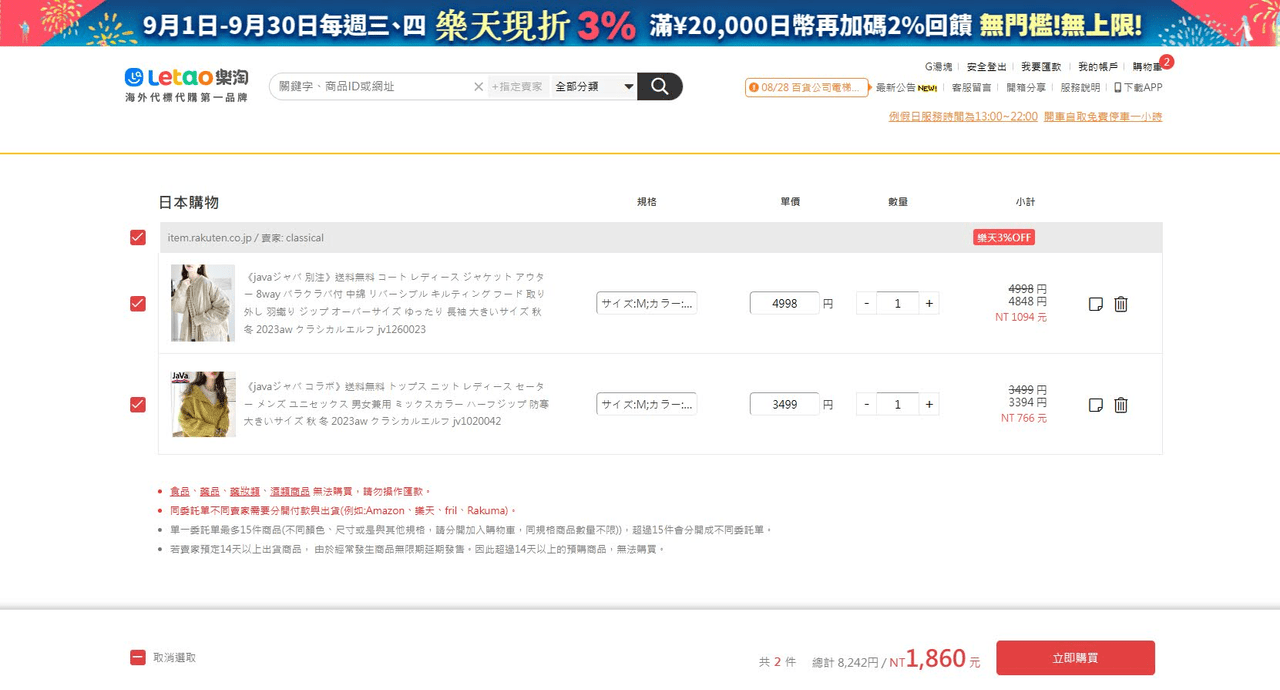Click the quantity field for the coat
This screenshot has height=690, width=1280.
click(898, 303)
